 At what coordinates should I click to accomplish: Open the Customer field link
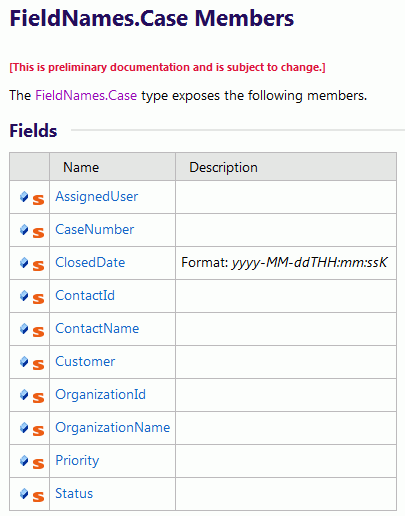pyautogui.click(x=85, y=361)
